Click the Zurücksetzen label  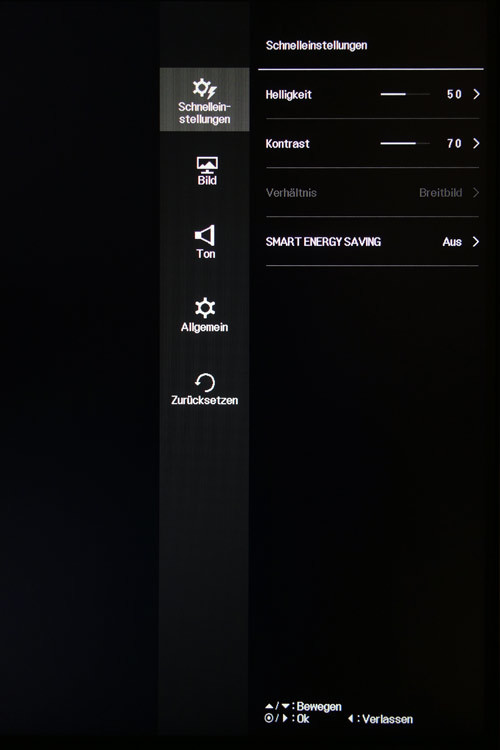[204, 400]
